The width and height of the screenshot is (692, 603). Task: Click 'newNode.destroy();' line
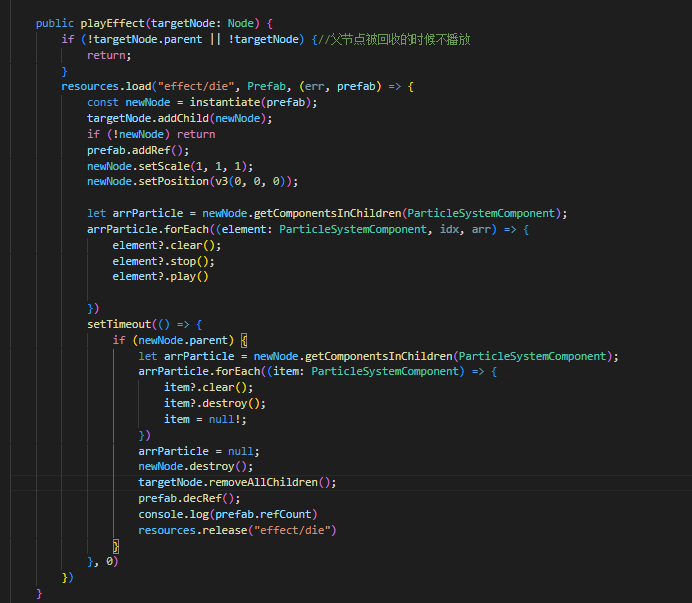tap(196, 466)
